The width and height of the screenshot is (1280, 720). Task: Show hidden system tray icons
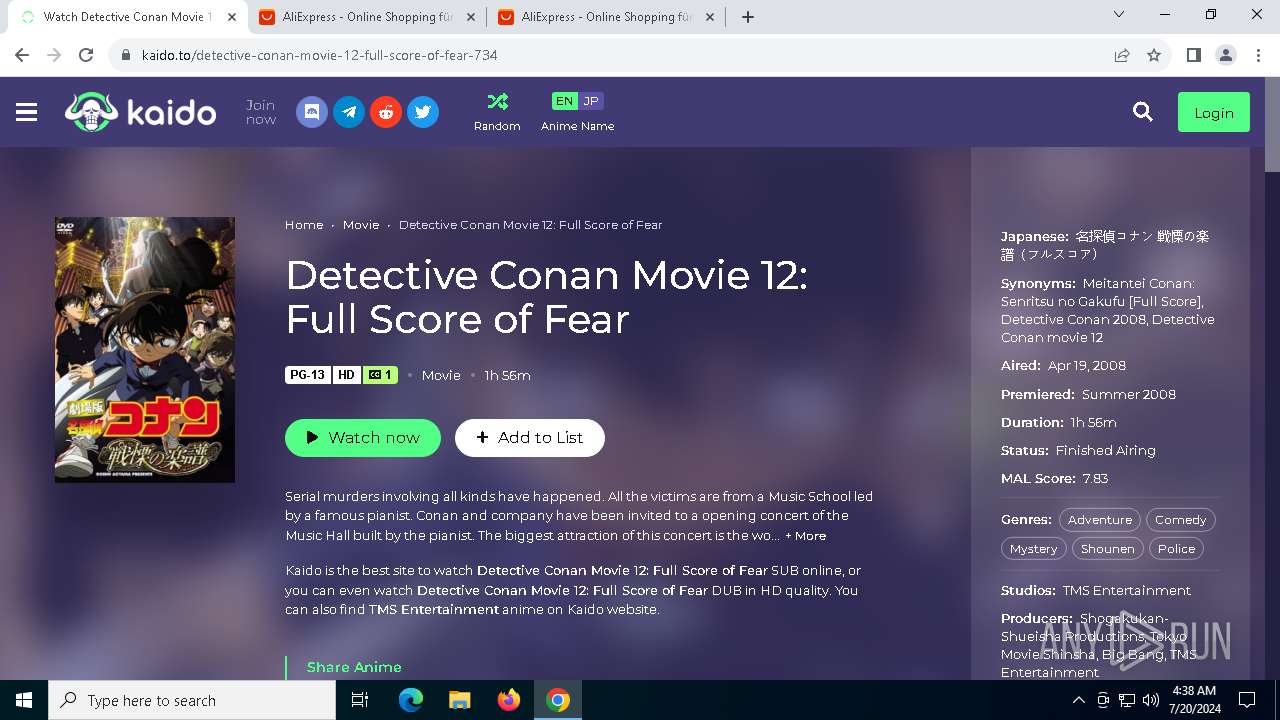point(1078,700)
